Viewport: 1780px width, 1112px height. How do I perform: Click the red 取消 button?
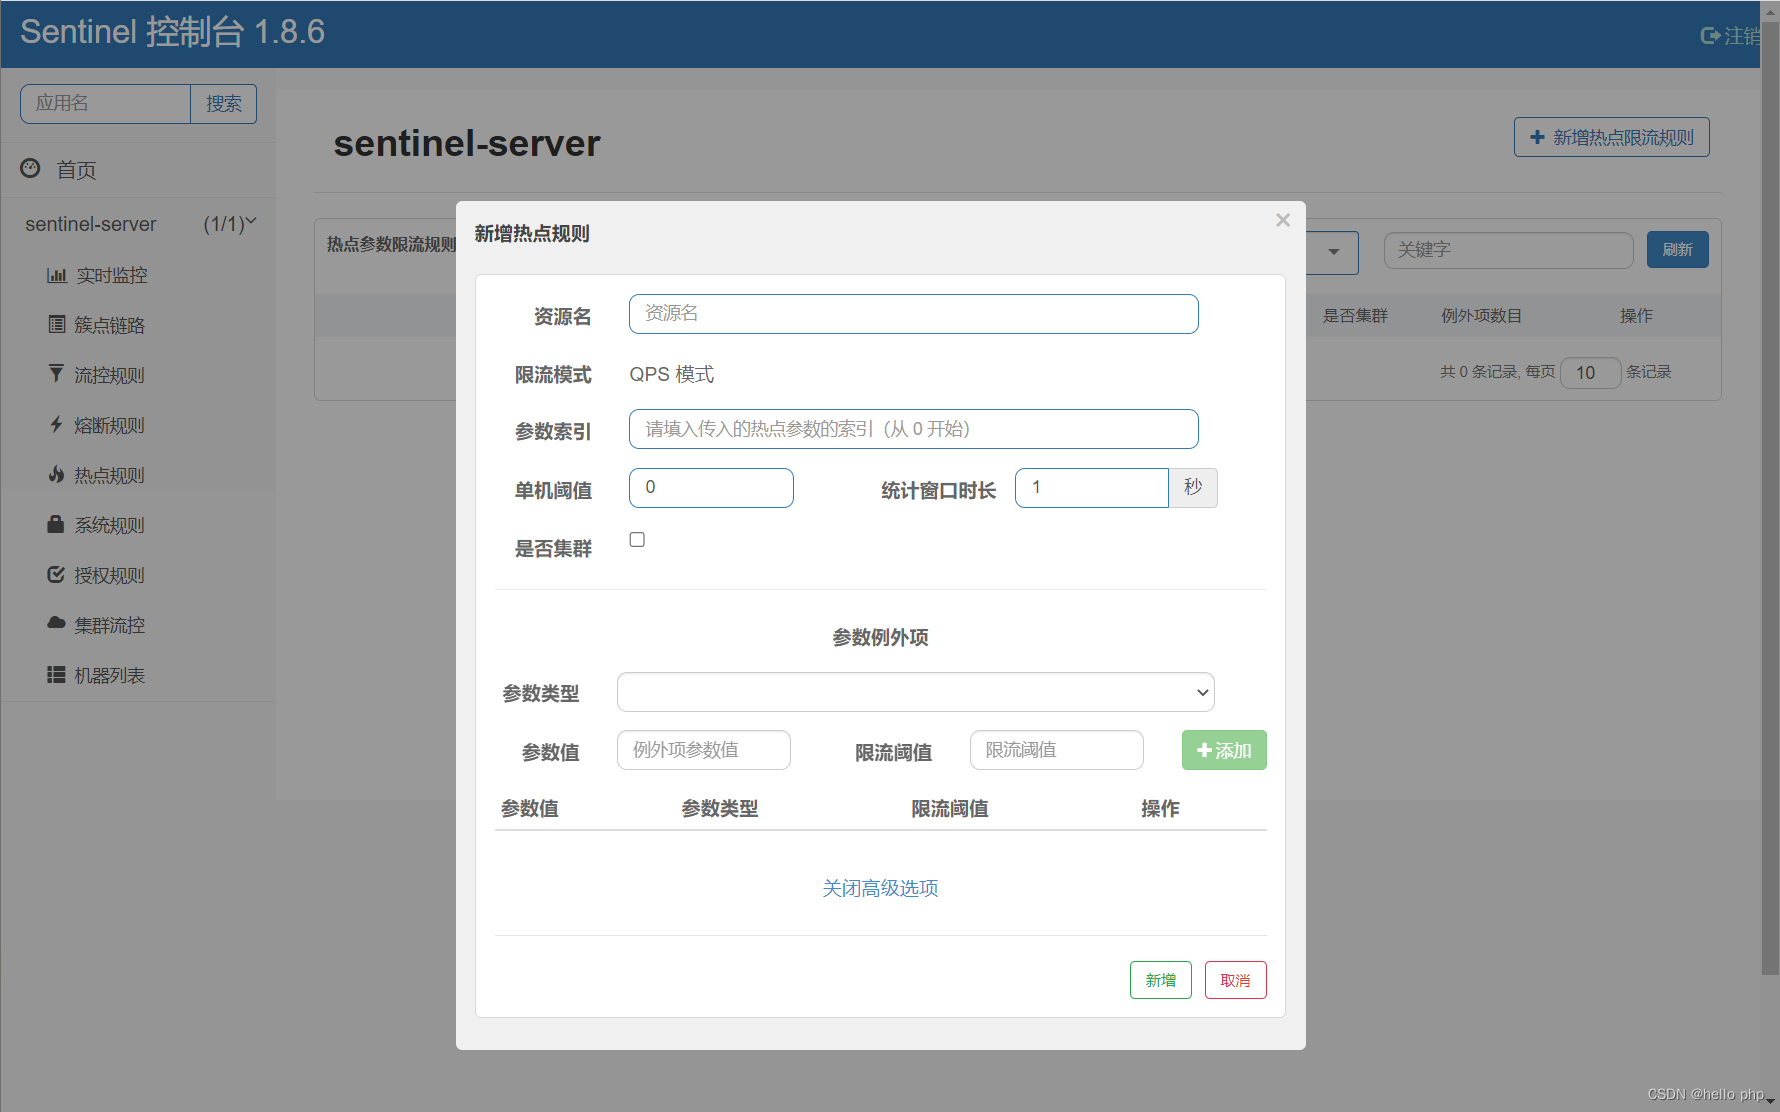(1235, 980)
